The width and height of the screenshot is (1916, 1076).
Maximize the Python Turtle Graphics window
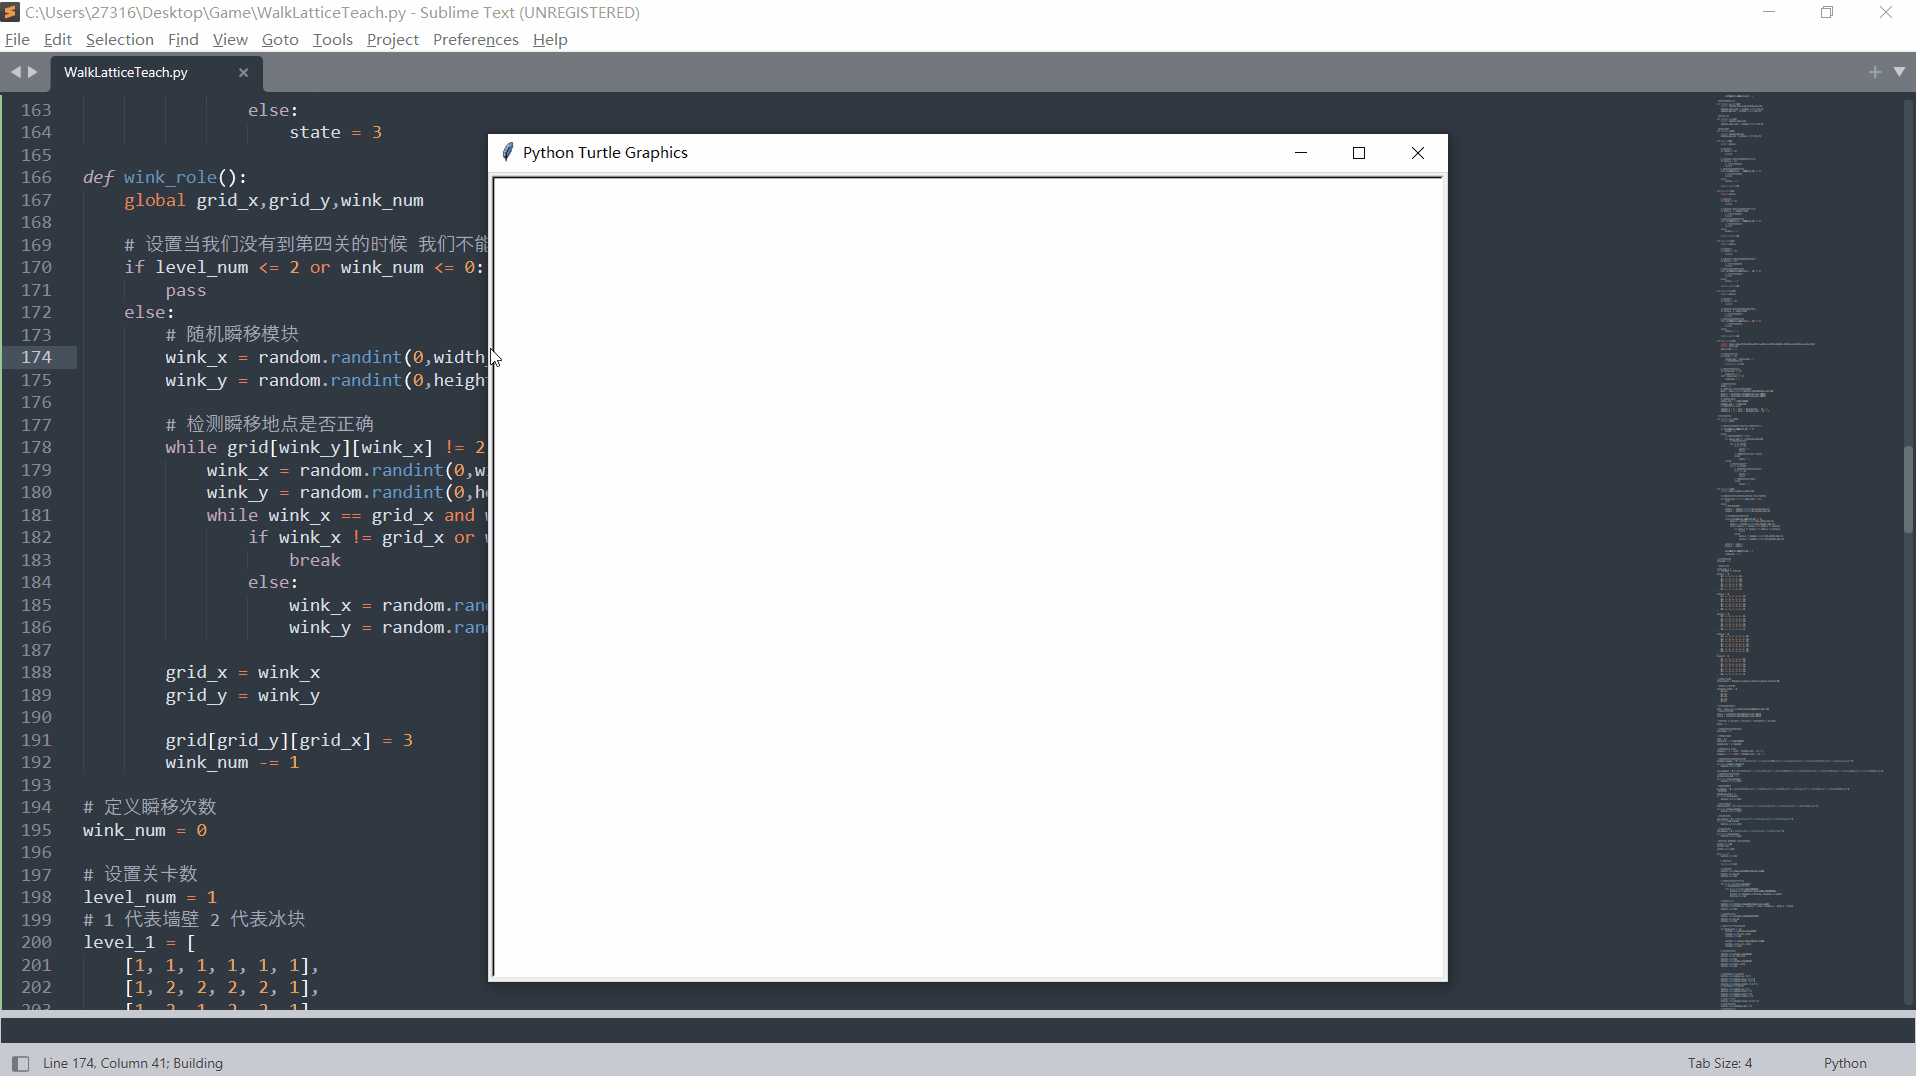tap(1359, 153)
